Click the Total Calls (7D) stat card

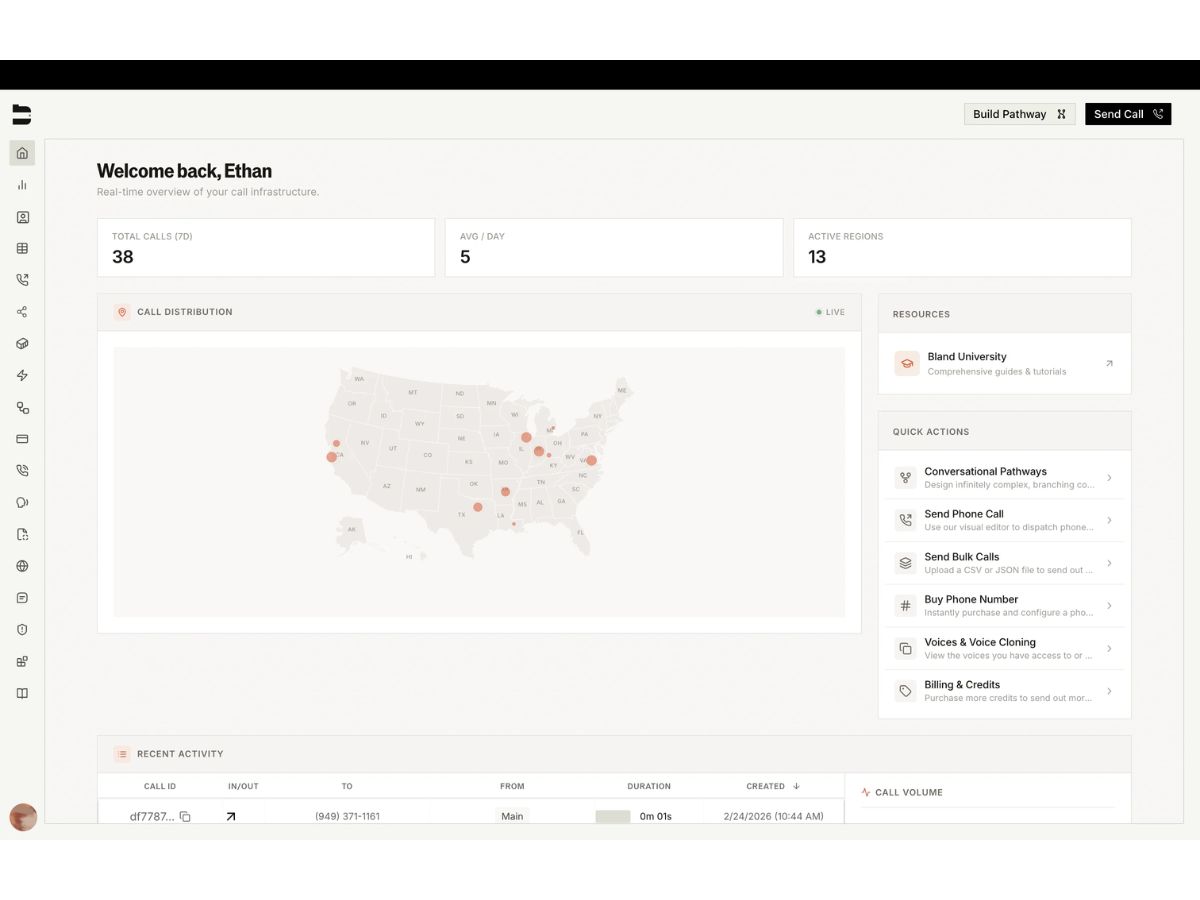266,247
